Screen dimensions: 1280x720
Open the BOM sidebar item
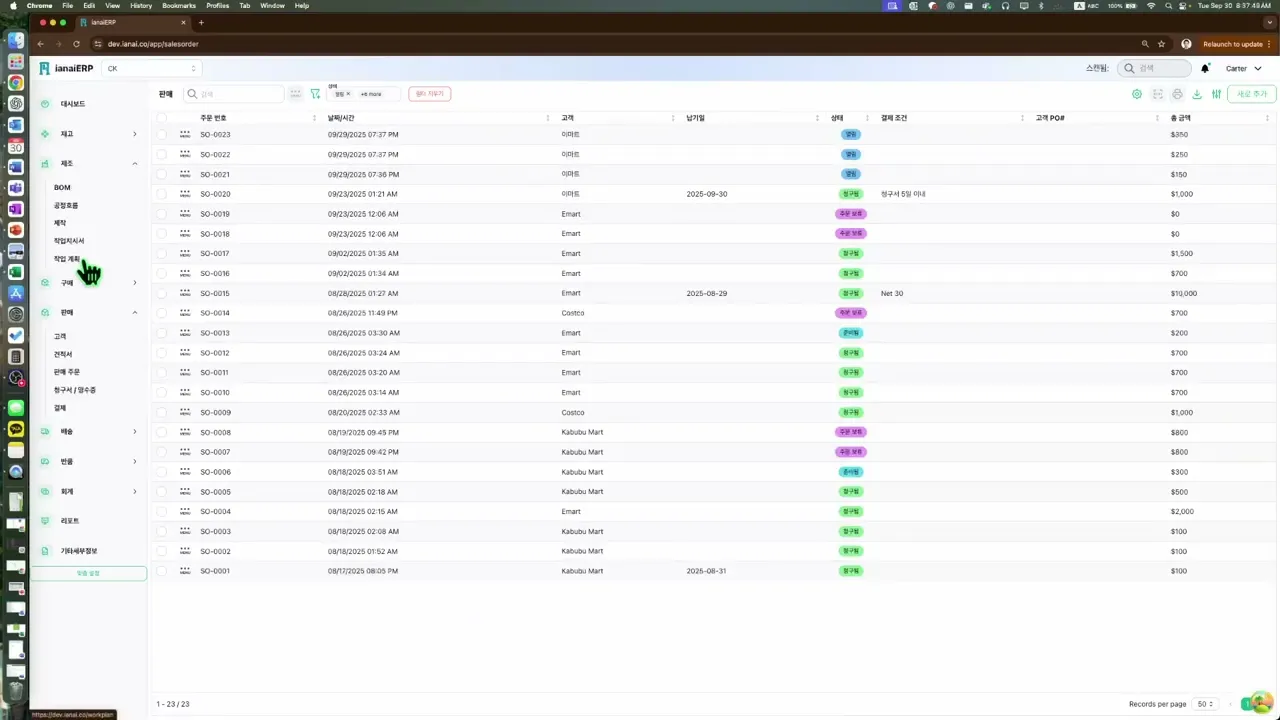click(62, 187)
